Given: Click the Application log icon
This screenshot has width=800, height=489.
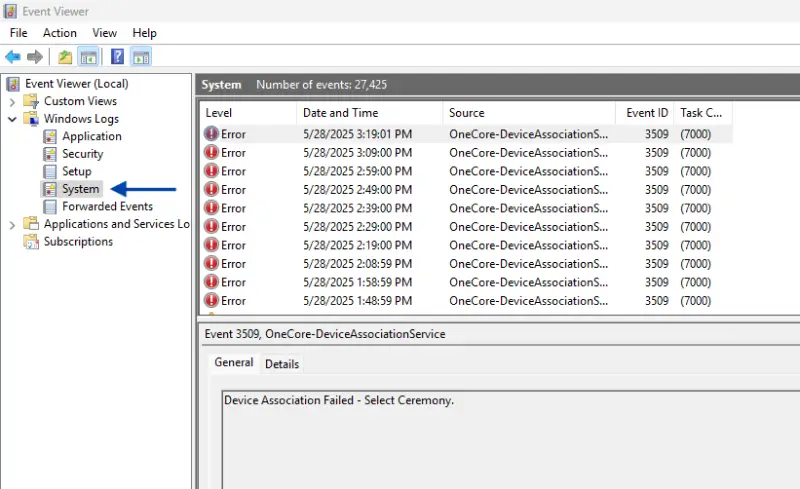Looking at the screenshot, I should click(49, 136).
